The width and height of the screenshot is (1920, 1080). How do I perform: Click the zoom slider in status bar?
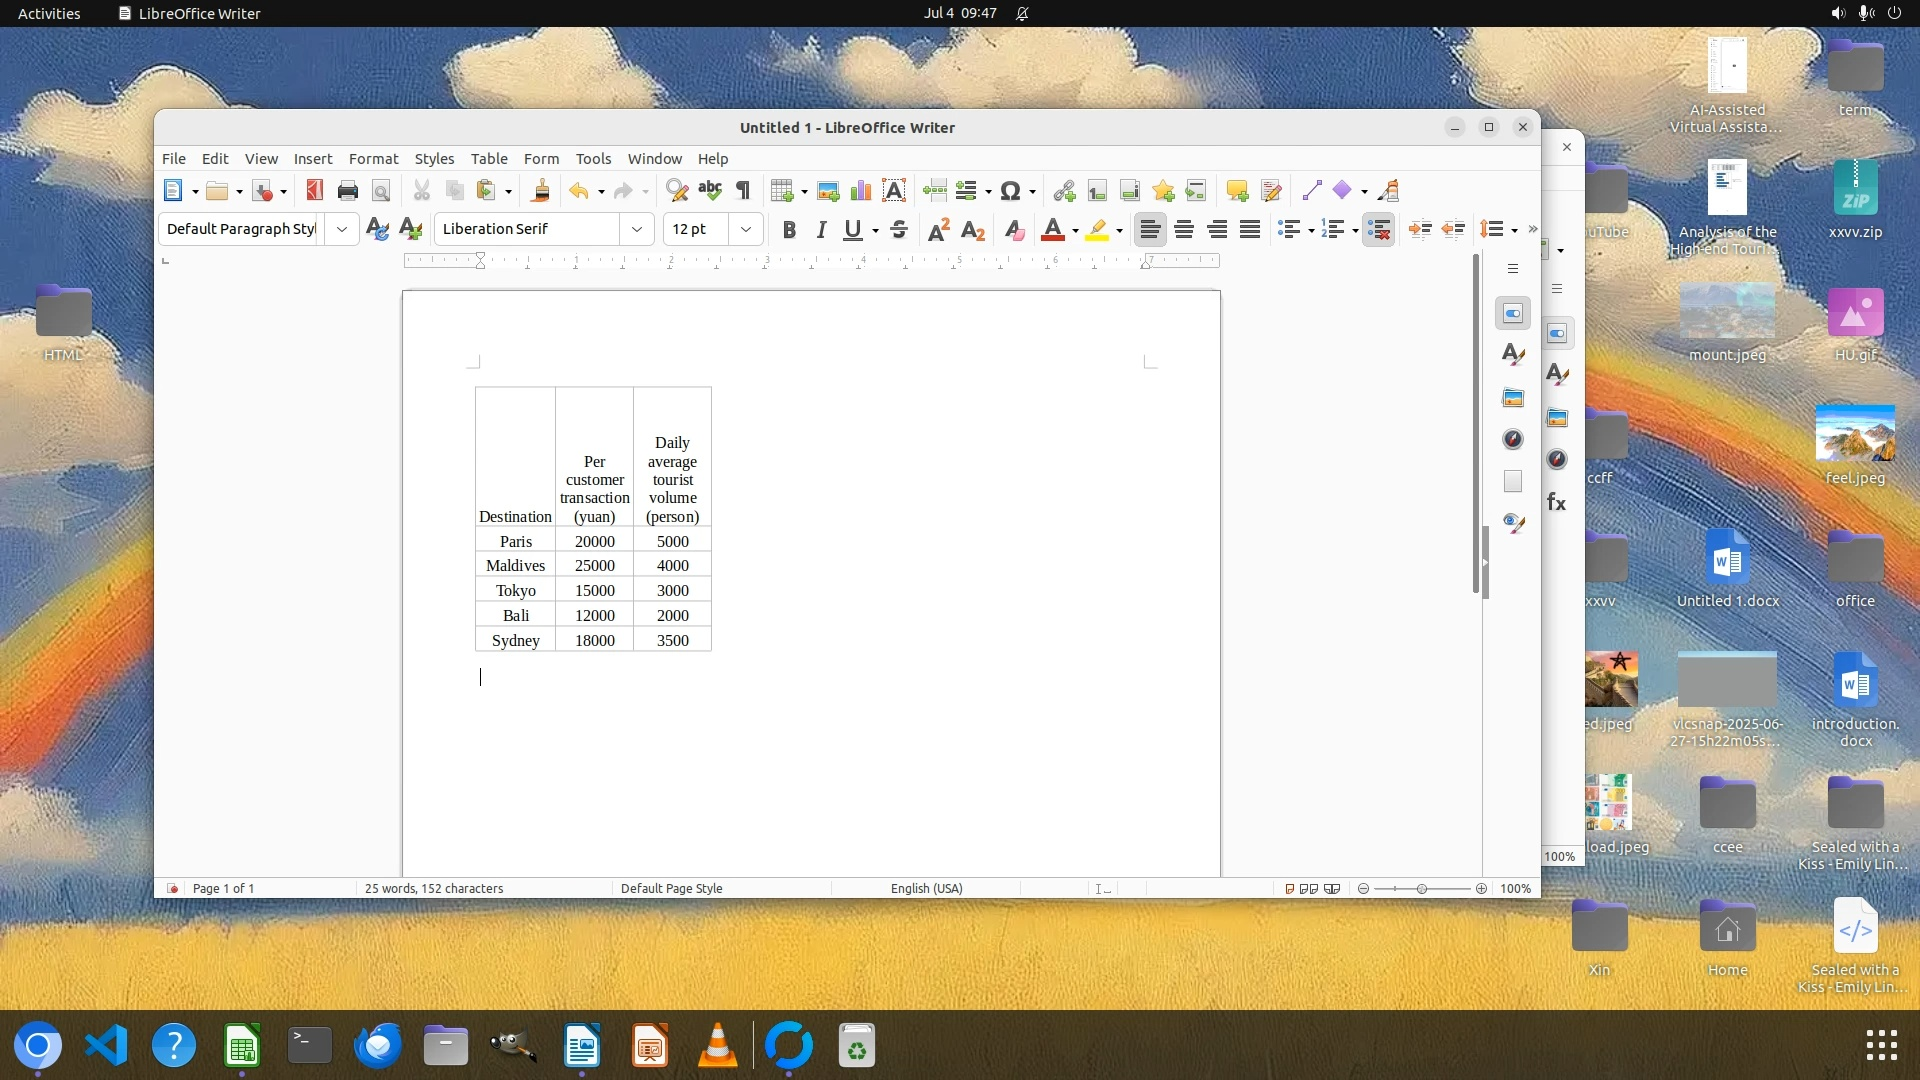tap(1421, 888)
